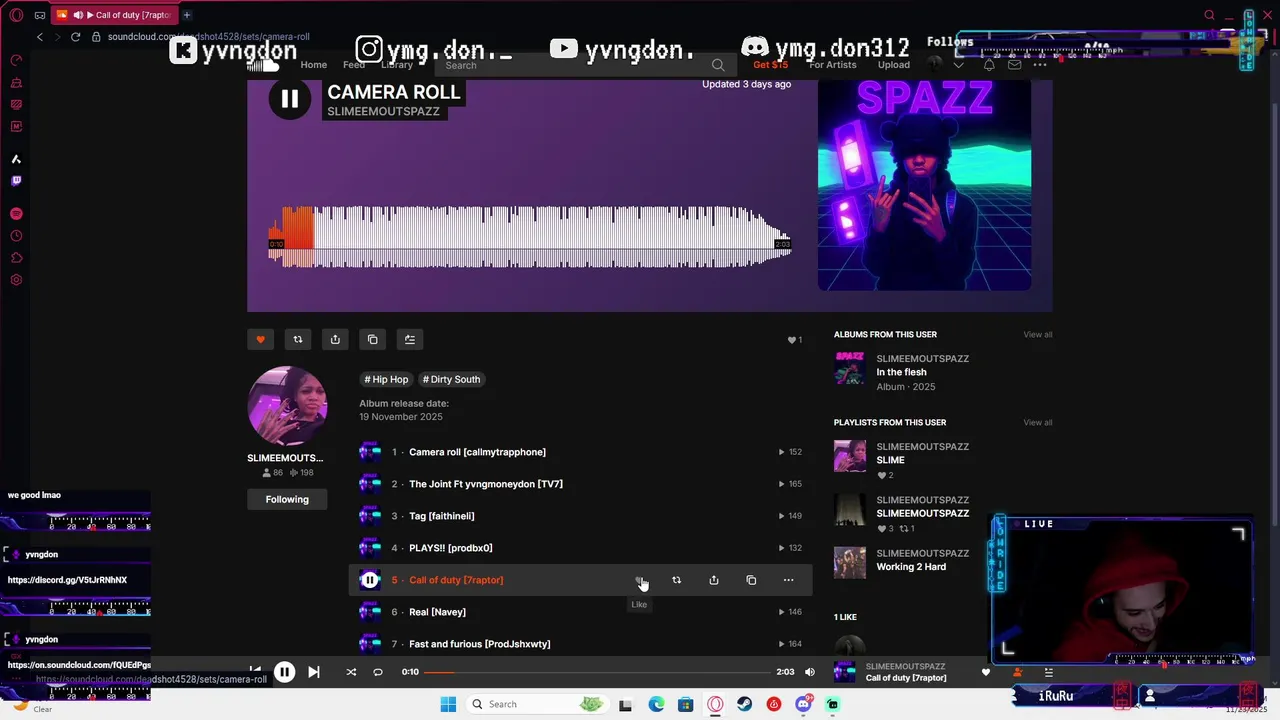Toggle the Following button for SLIMEEMOUTSPAZZ
This screenshot has height=720, width=1280.
pyautogui.click(x=287, y=499)
